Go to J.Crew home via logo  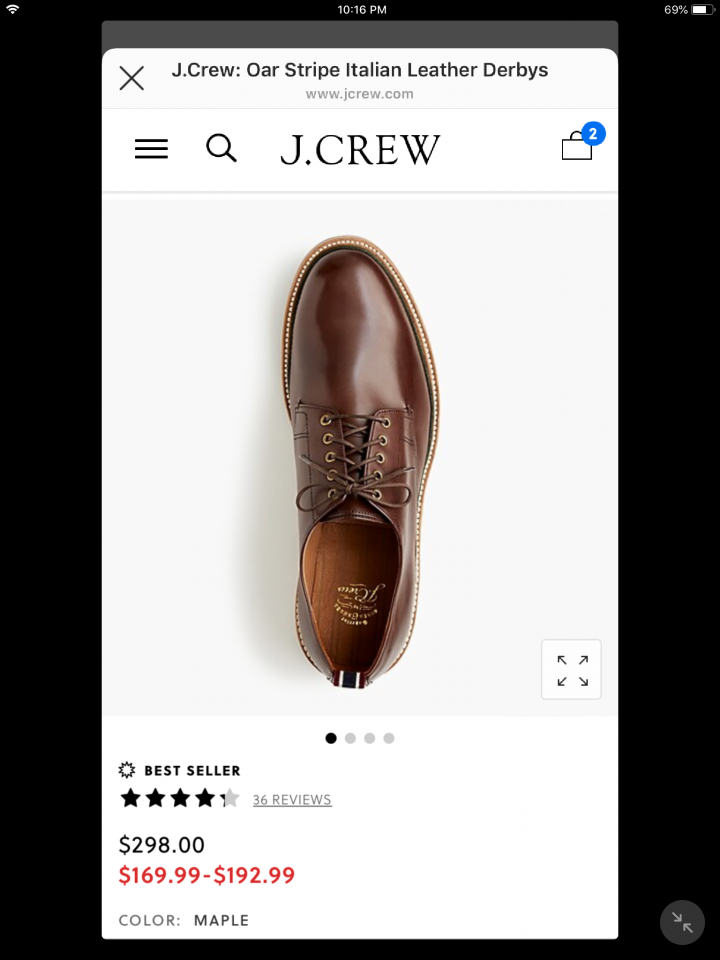[x=360, y=149]
